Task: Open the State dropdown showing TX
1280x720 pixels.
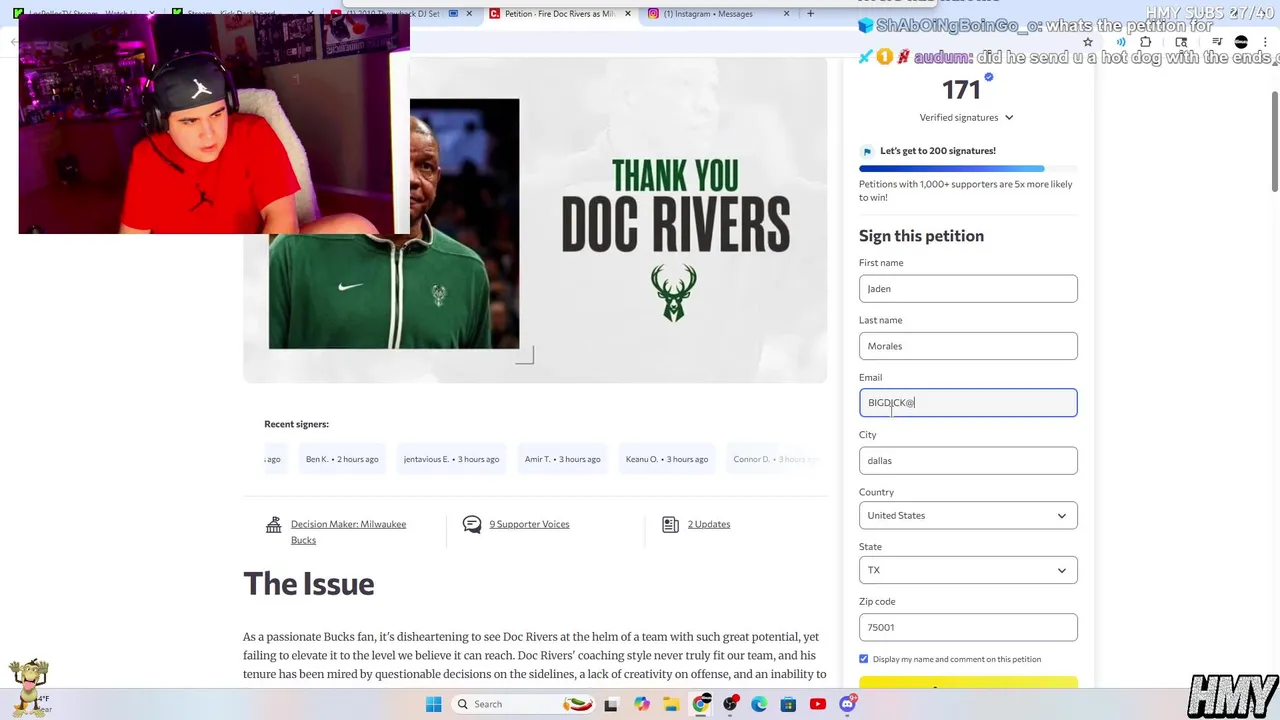Action: (968, 570)
